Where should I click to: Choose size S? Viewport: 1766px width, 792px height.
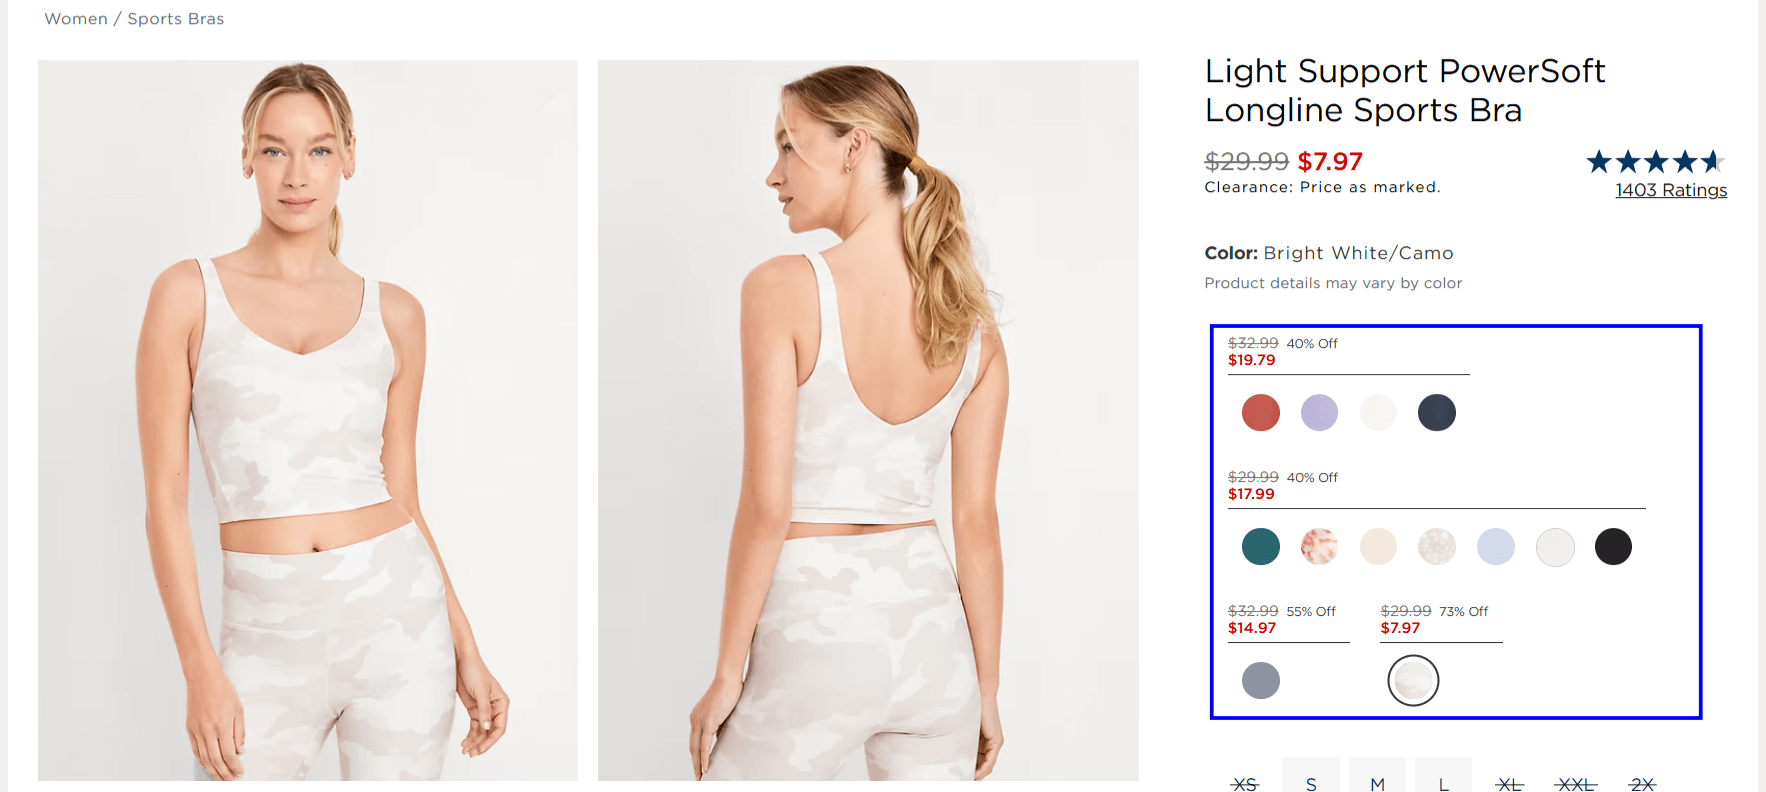(1310, 784)
